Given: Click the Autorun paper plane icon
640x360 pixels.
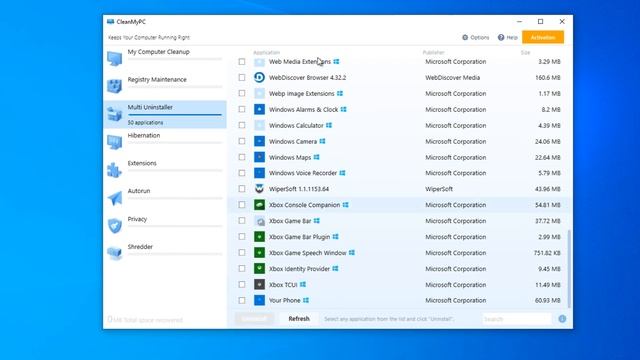Looking at the screenshot, I should tap(115, 198).
